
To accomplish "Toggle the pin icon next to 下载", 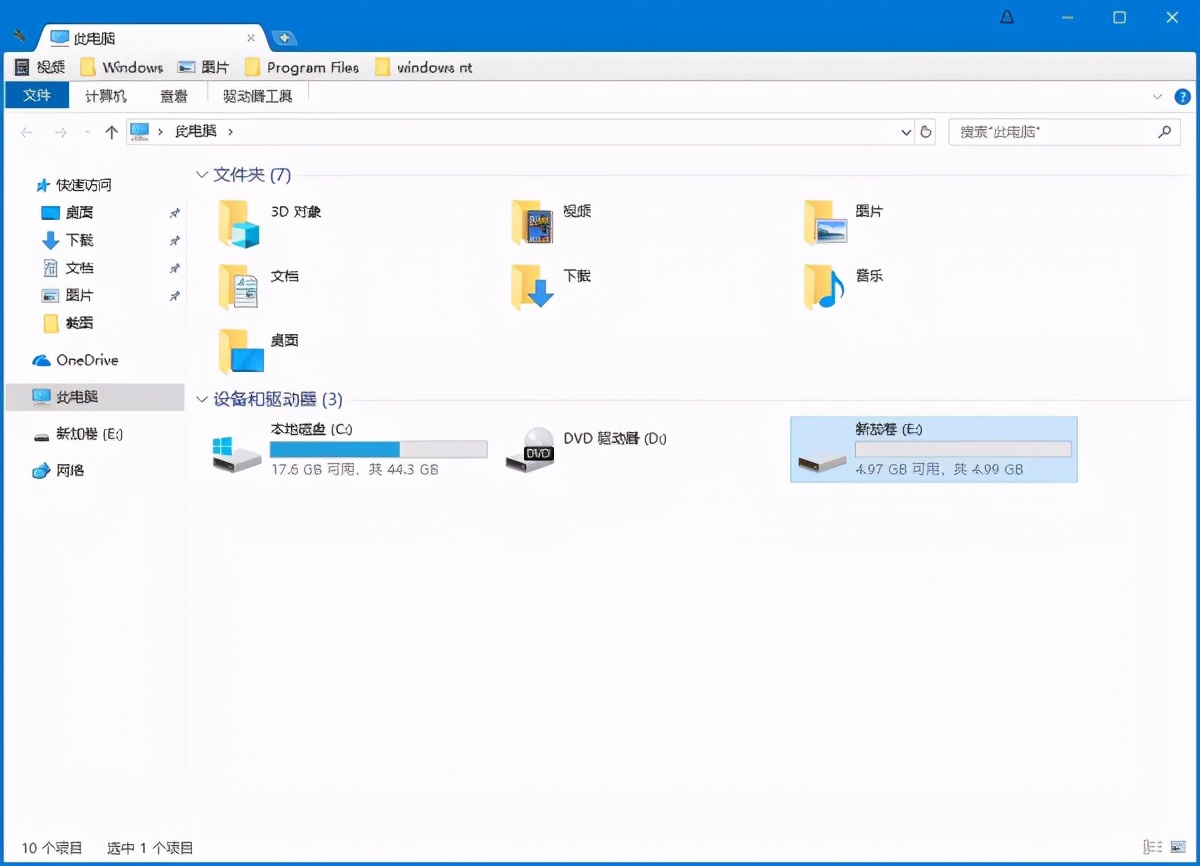I will [174, 241].
